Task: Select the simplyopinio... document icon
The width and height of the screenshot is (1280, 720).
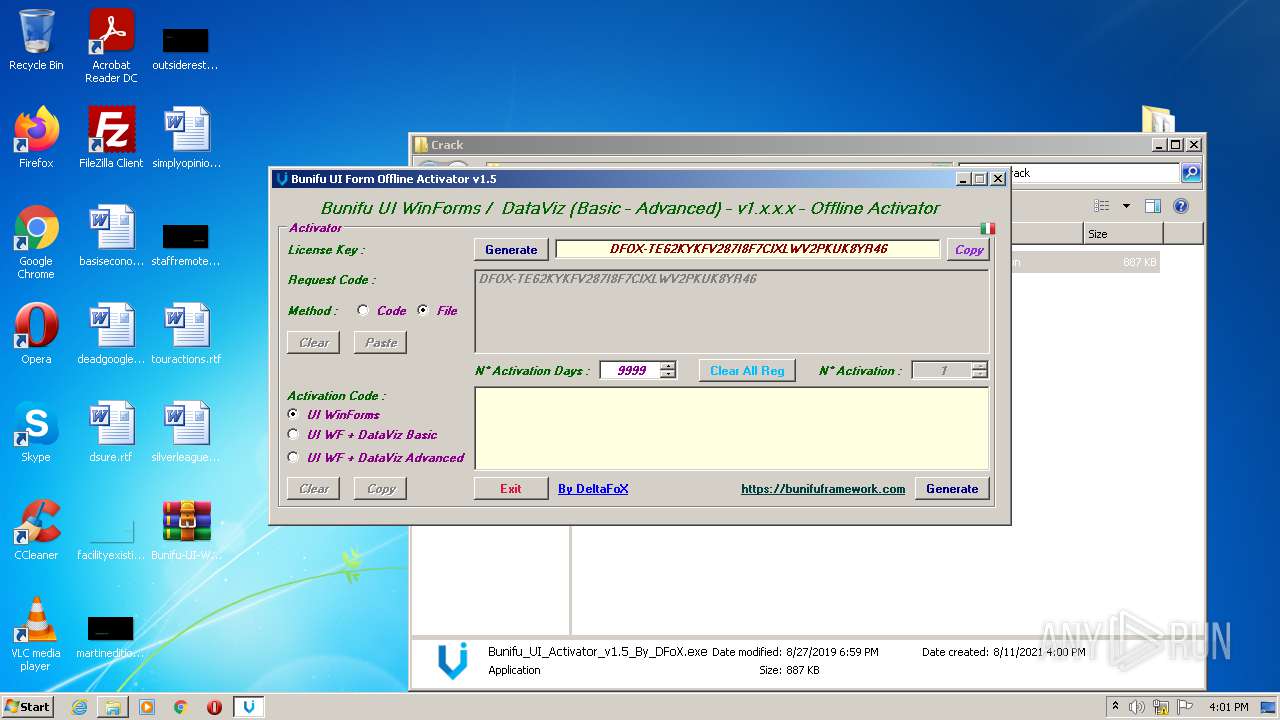Action: click(186, 138)
